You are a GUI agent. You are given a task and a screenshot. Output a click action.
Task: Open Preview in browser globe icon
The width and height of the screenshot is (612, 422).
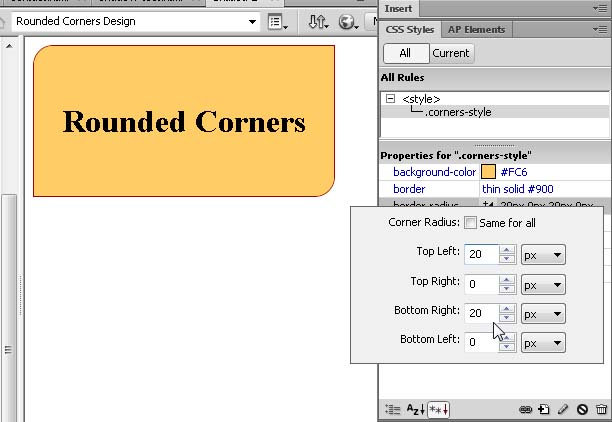click(348, 21)
